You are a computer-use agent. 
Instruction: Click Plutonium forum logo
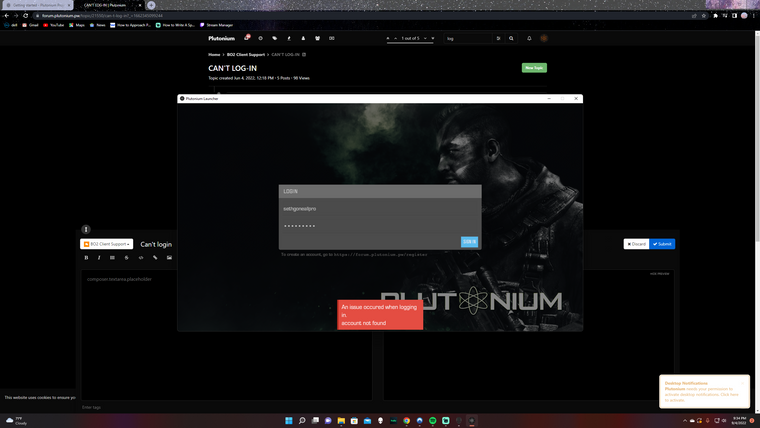point(222,38)
